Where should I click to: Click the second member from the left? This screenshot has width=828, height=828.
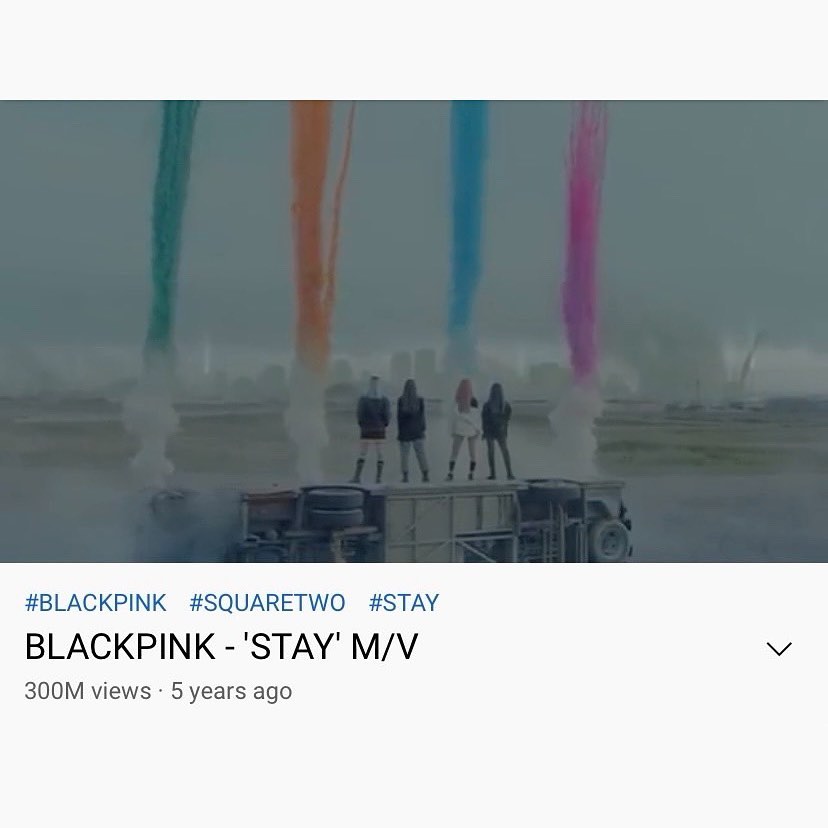pyautogui.click(x=412, y=430)
